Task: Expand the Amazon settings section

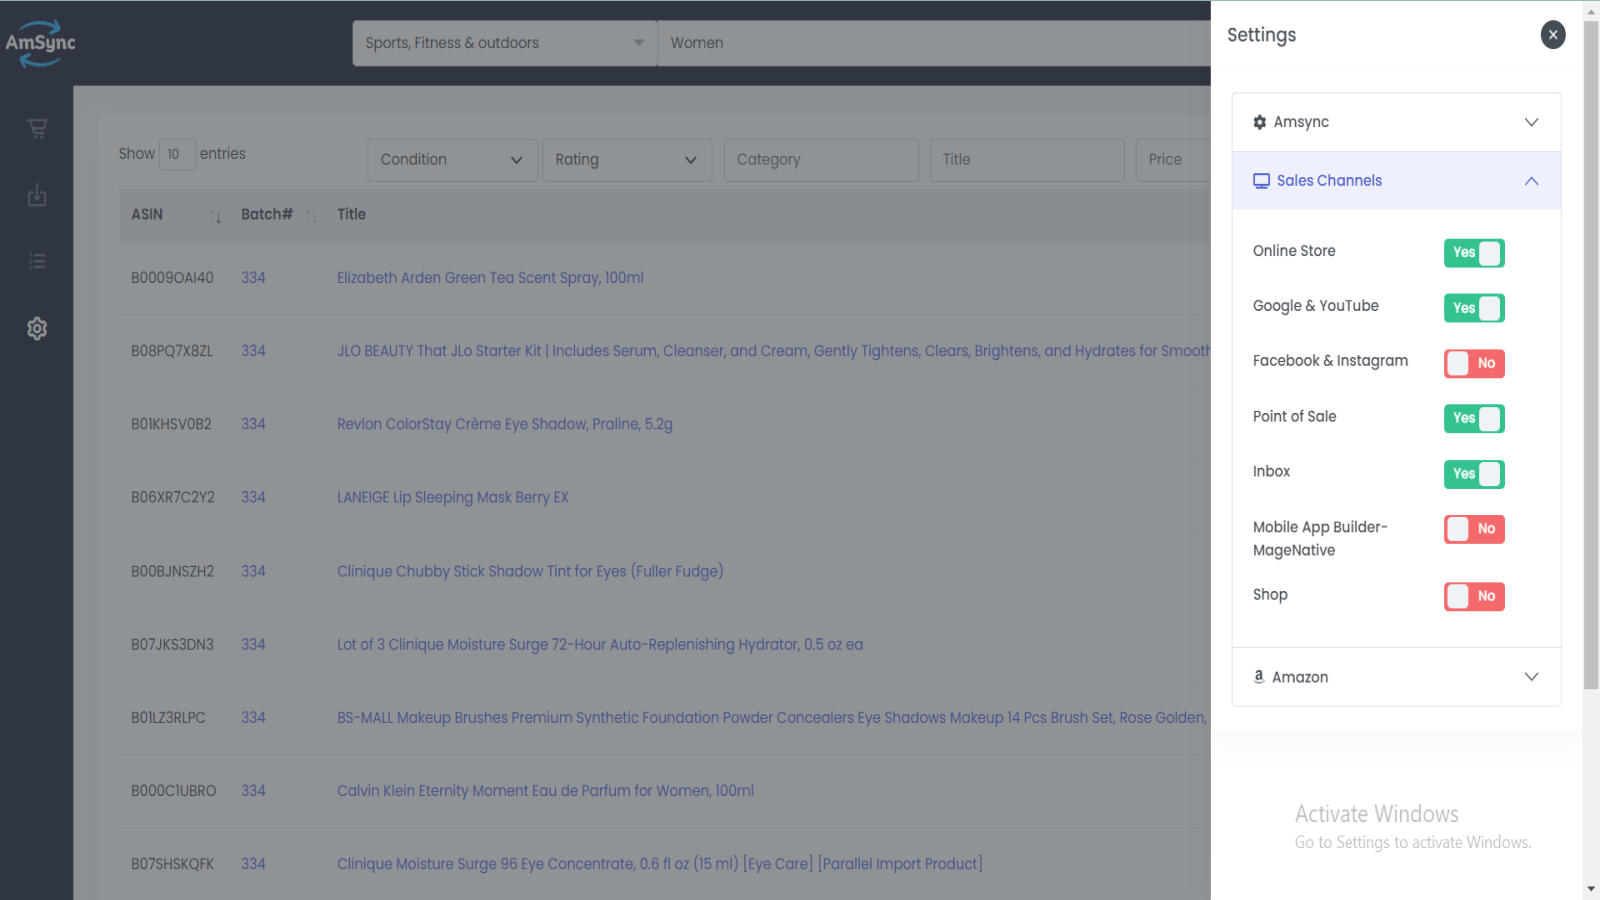Action: click(1396, 677)
